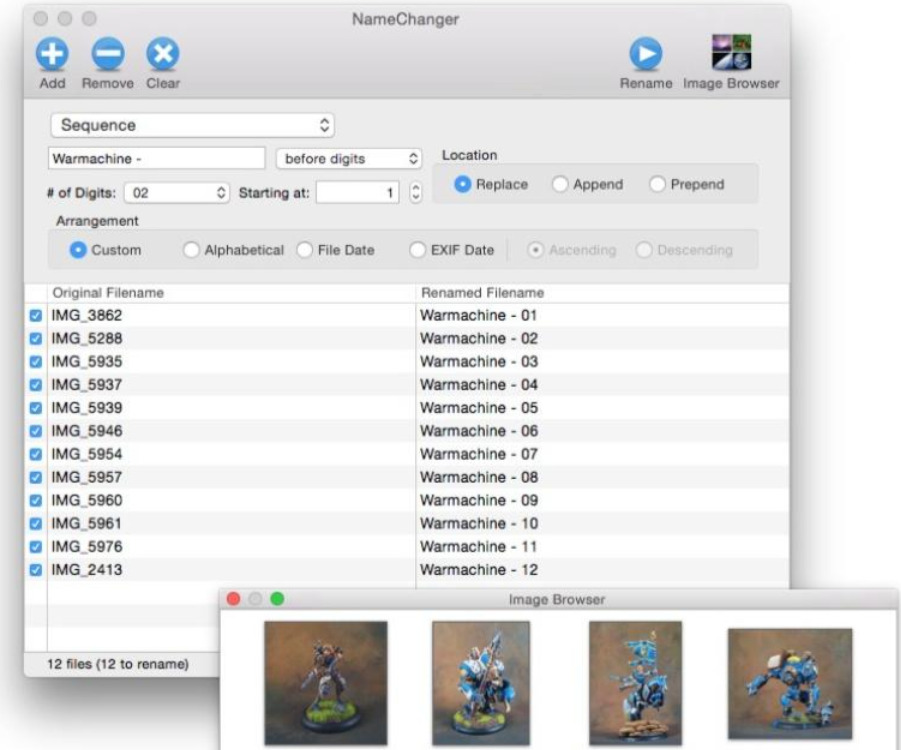Open second Image Browser thumbnail with spear knight

tap(481, 683)
